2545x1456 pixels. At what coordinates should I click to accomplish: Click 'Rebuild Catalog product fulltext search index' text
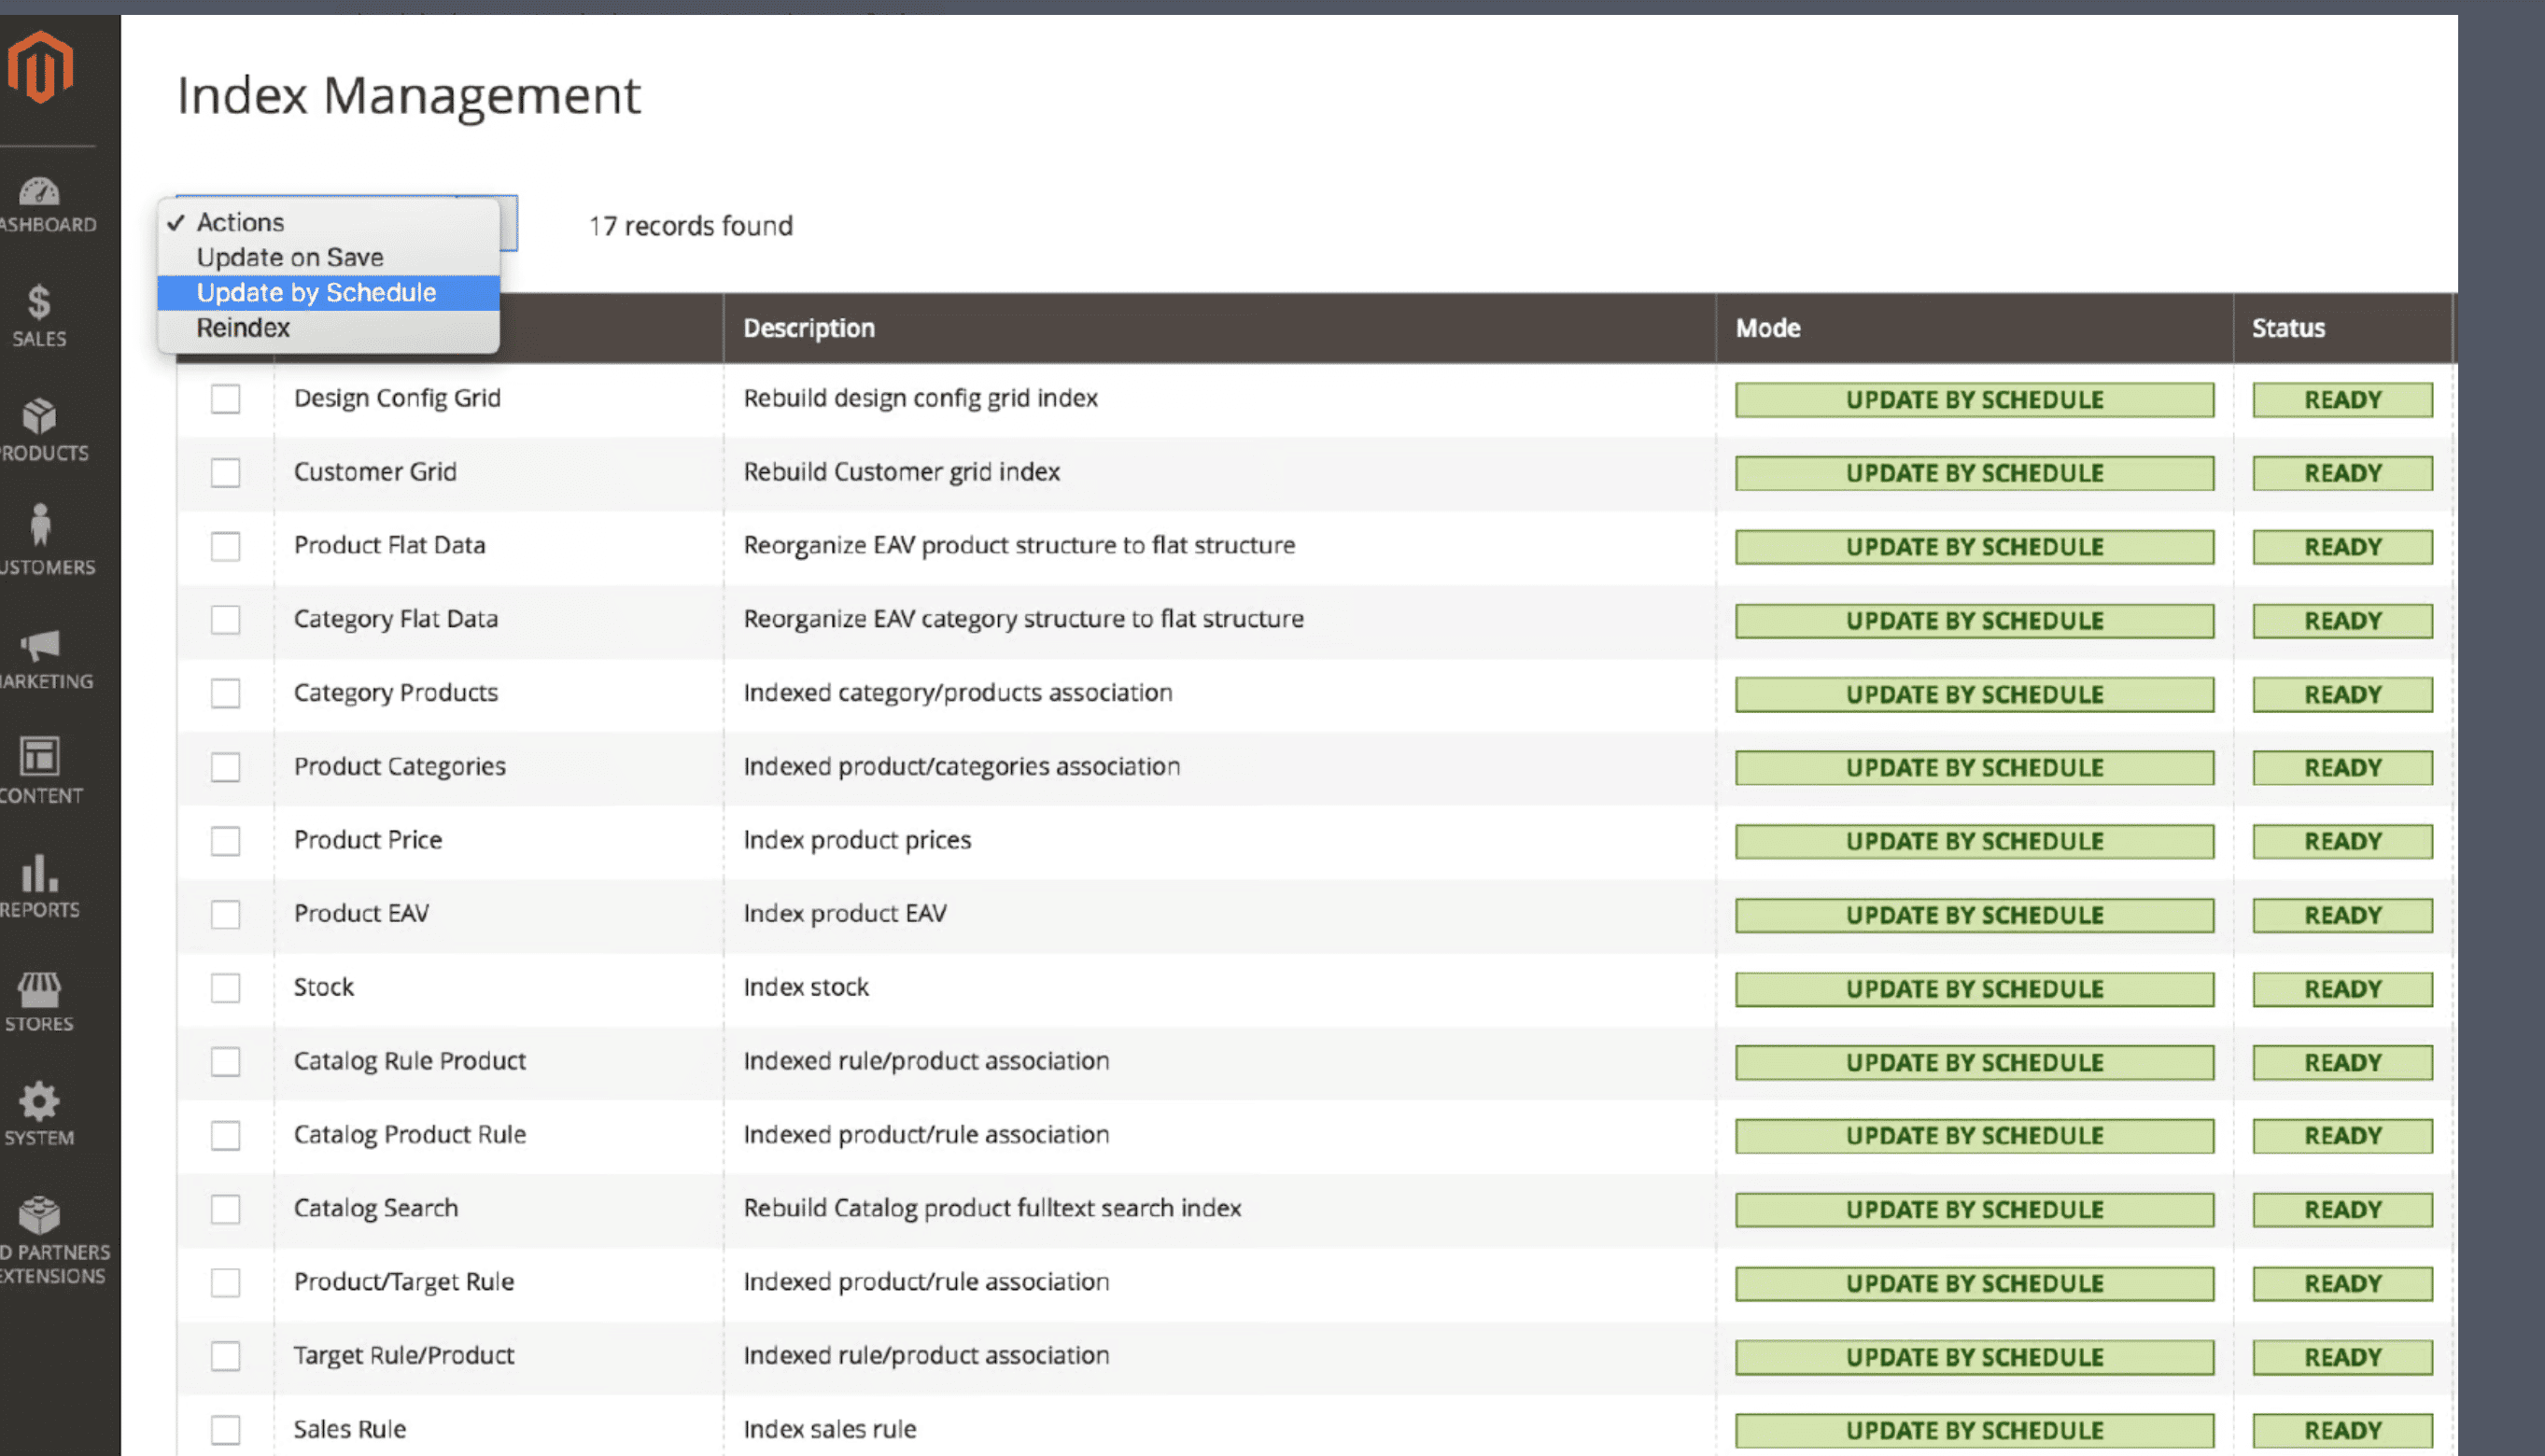(x=992, y=1208)
